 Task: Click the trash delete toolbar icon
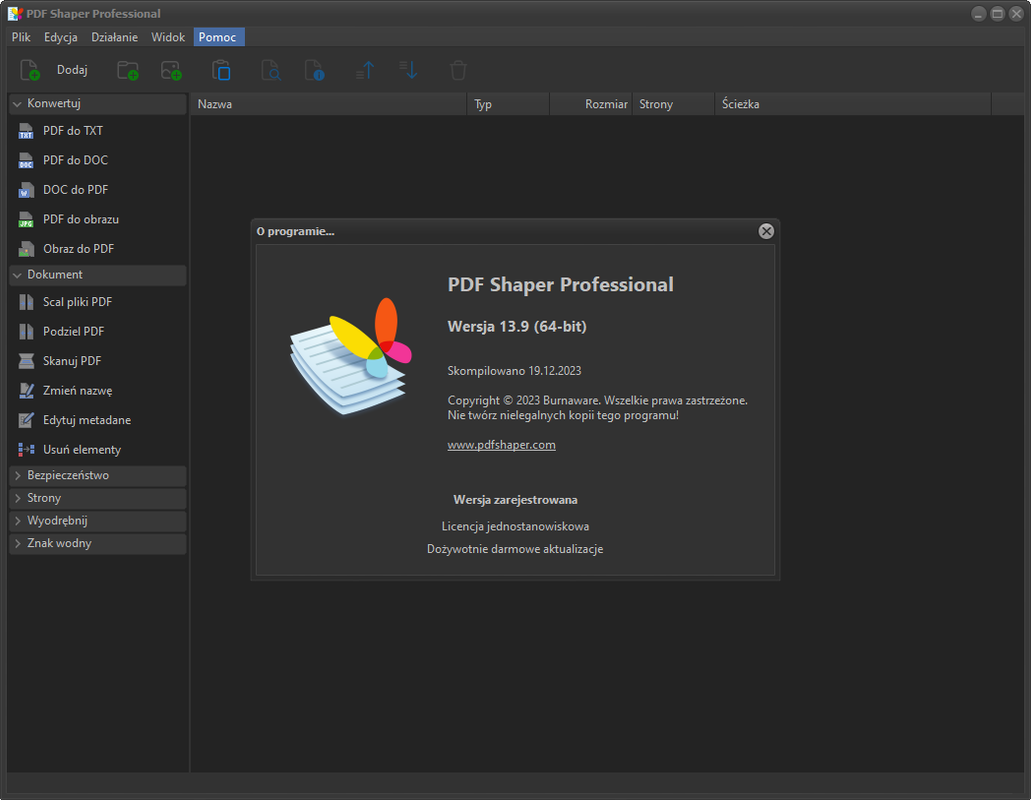[x=458, y=70]
